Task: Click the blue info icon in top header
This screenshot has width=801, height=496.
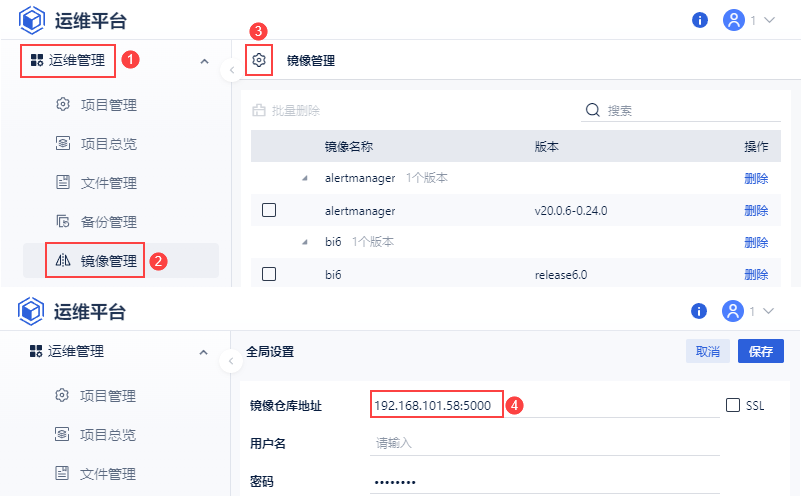Action: [x=700, y=20]
